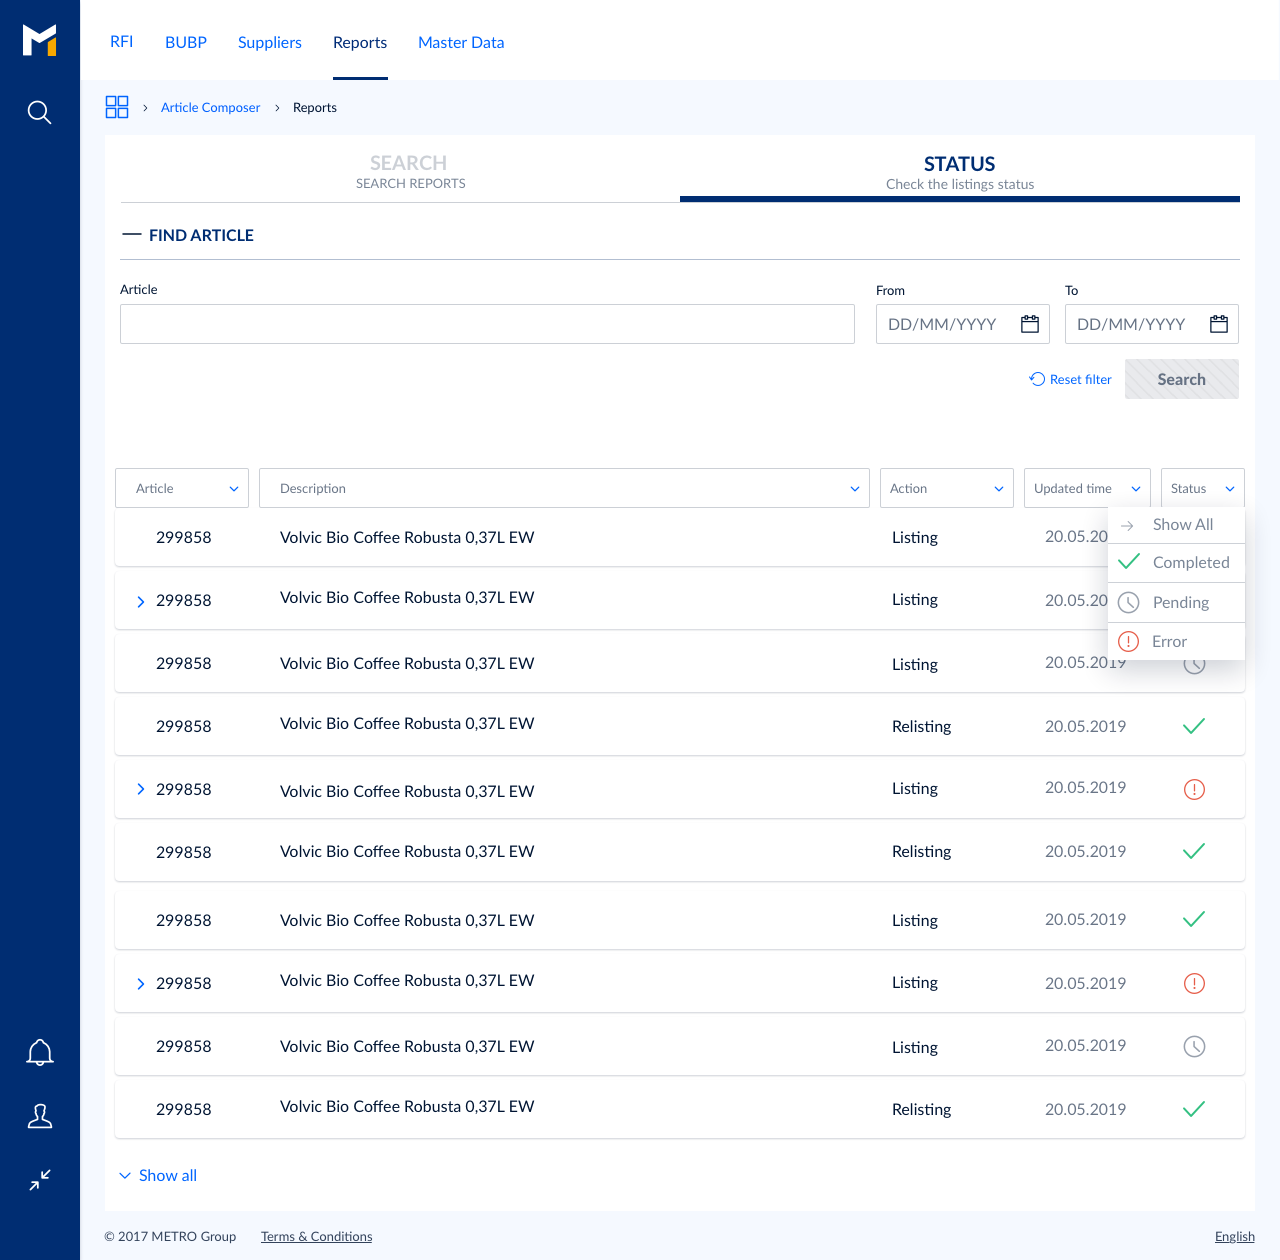
Task: Open the Reports navigation item
Action: pyautogui.click(x=360, y=42)
